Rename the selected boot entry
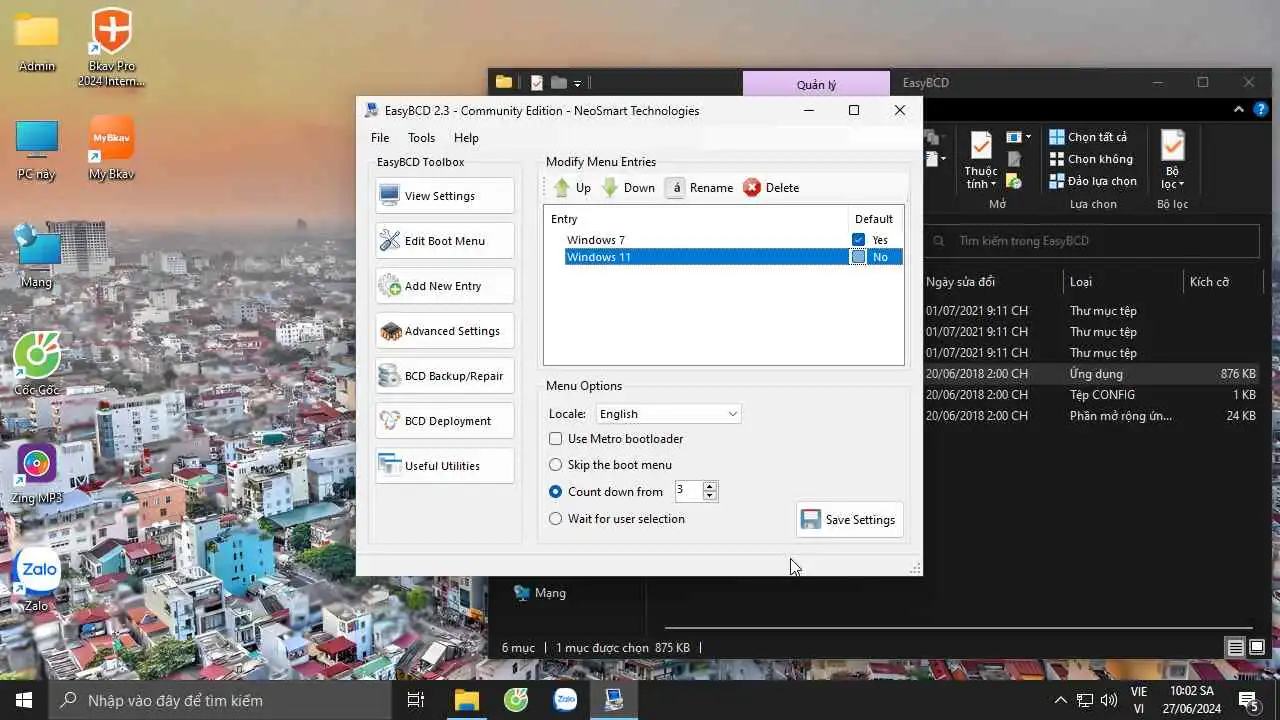Viewport: 1280px width, 720px height. point(699,187)
